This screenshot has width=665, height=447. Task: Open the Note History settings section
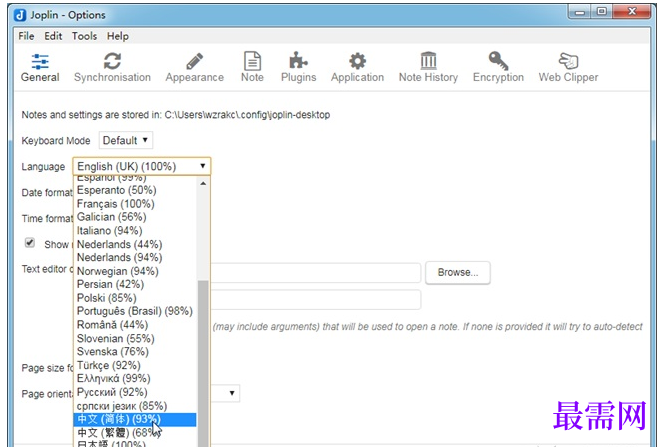(428, 67)
